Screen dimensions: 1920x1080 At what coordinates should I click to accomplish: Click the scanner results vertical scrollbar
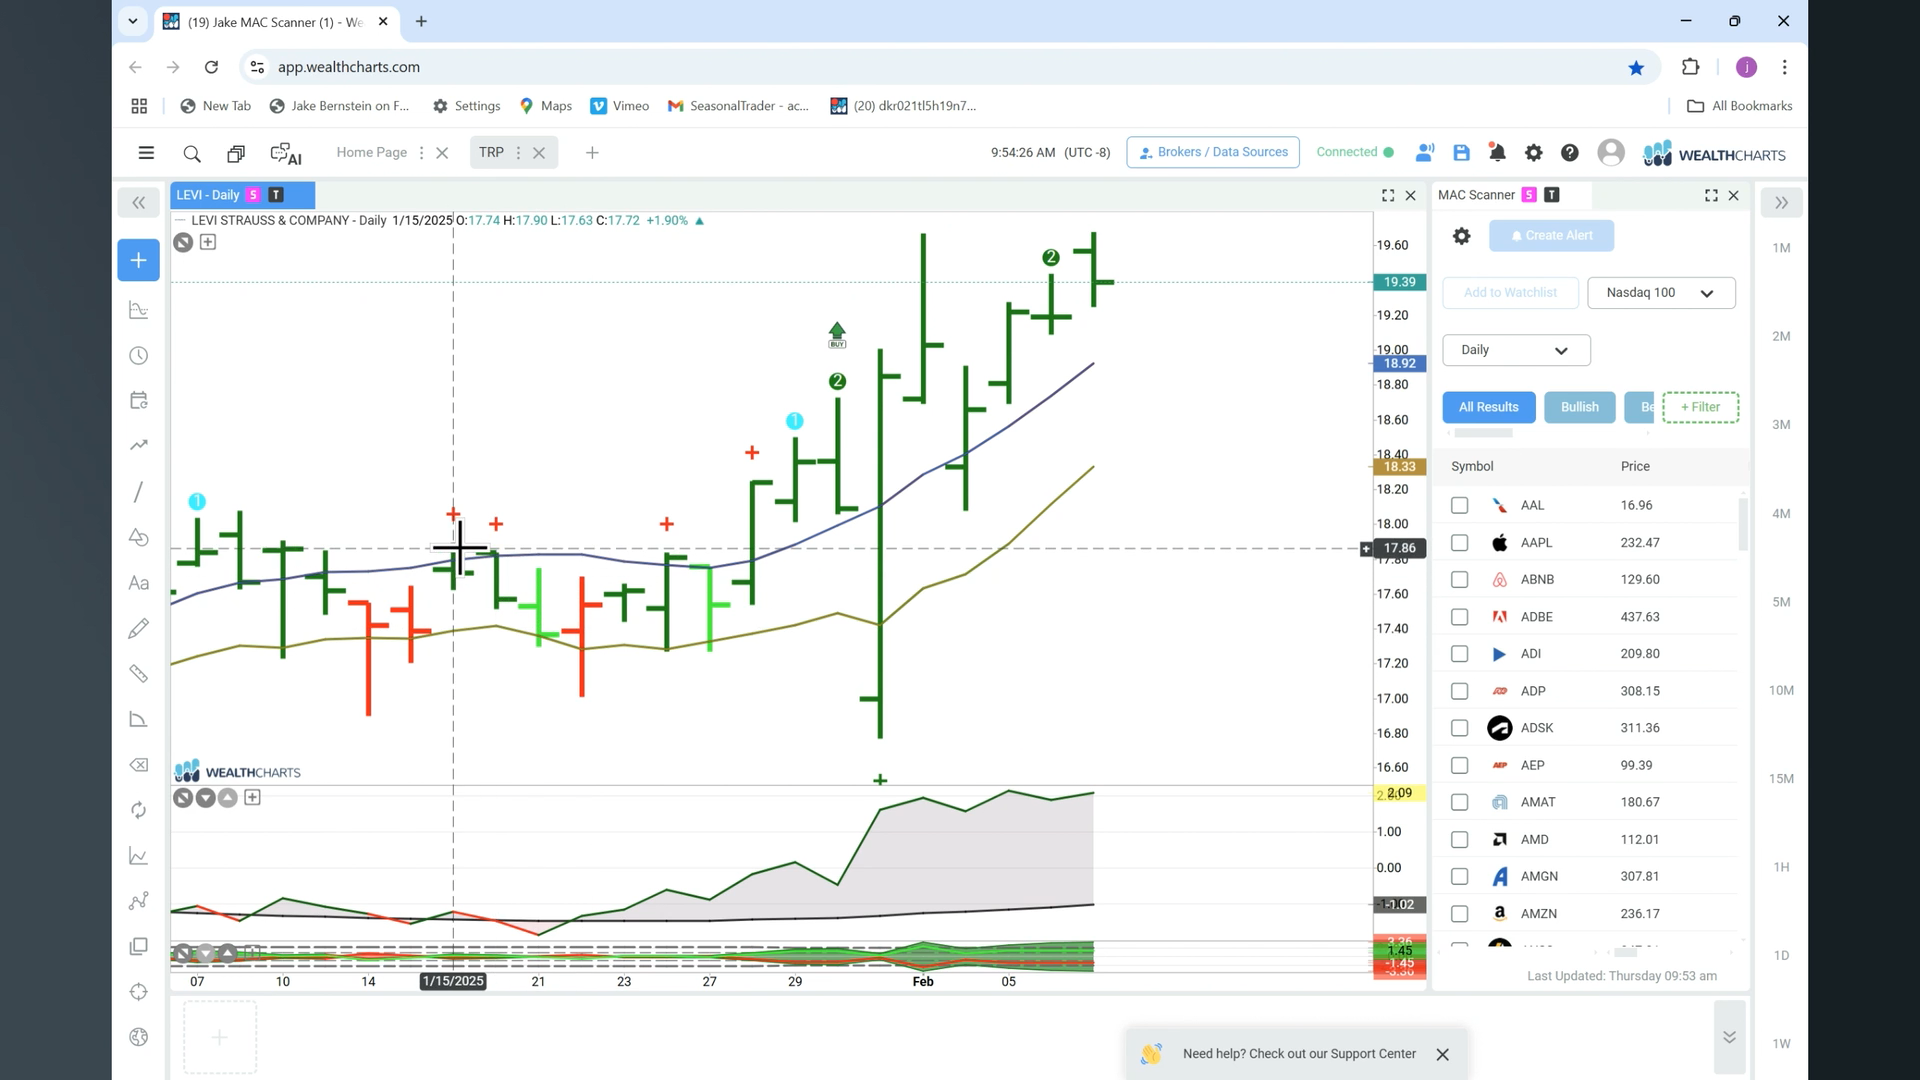click(1743, 524)
